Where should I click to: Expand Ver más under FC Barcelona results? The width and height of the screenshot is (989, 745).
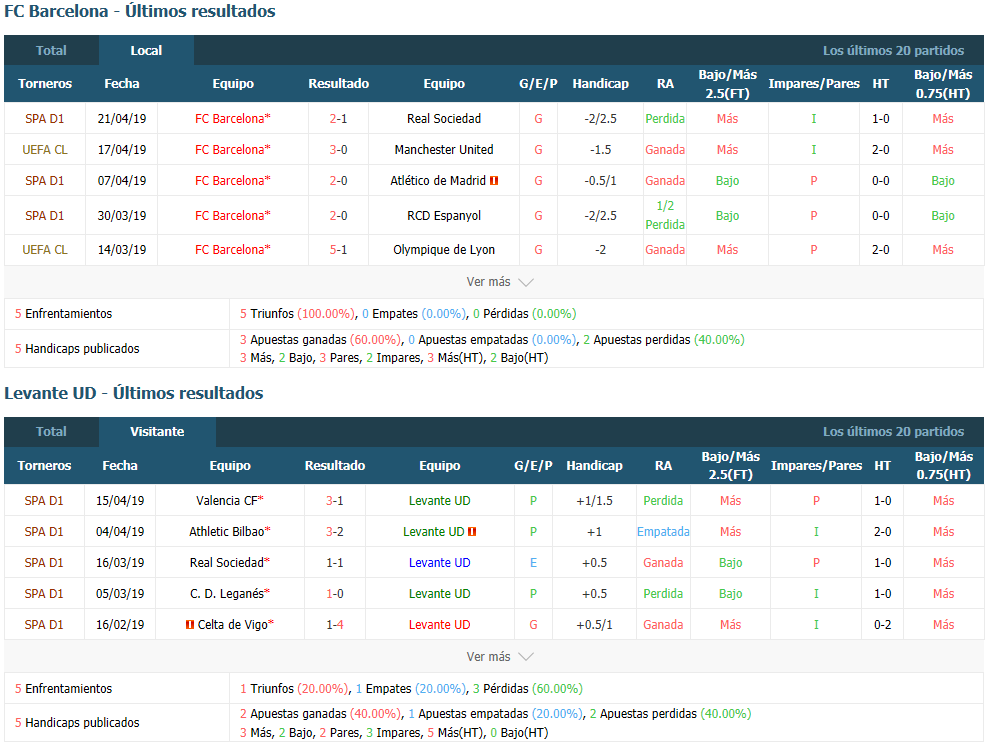click(500, 282)
